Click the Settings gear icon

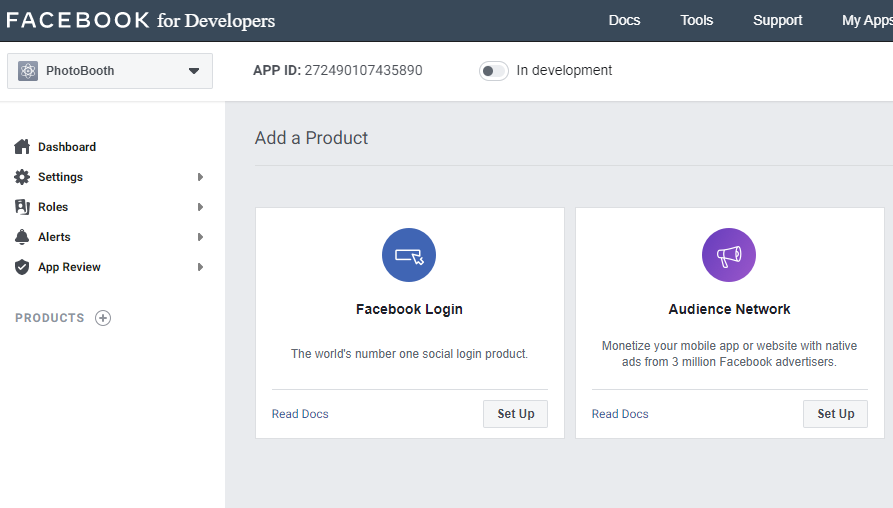point(22,177)
